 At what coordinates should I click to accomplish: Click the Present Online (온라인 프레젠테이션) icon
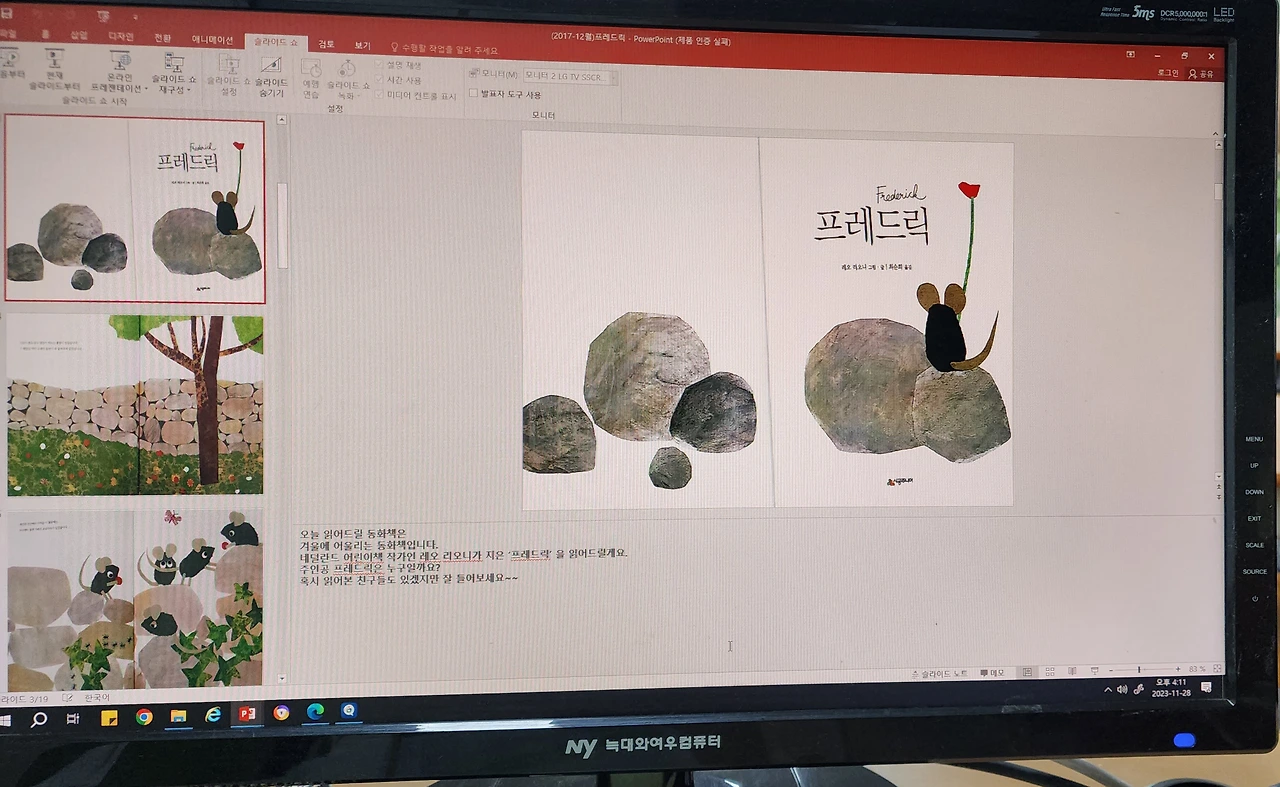pyautogui.click(x=121, y=61)
